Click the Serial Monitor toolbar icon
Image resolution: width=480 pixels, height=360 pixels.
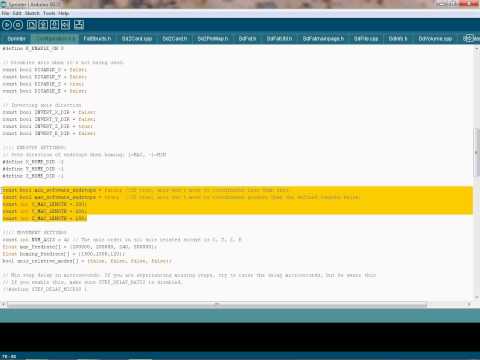click(79, 25)
